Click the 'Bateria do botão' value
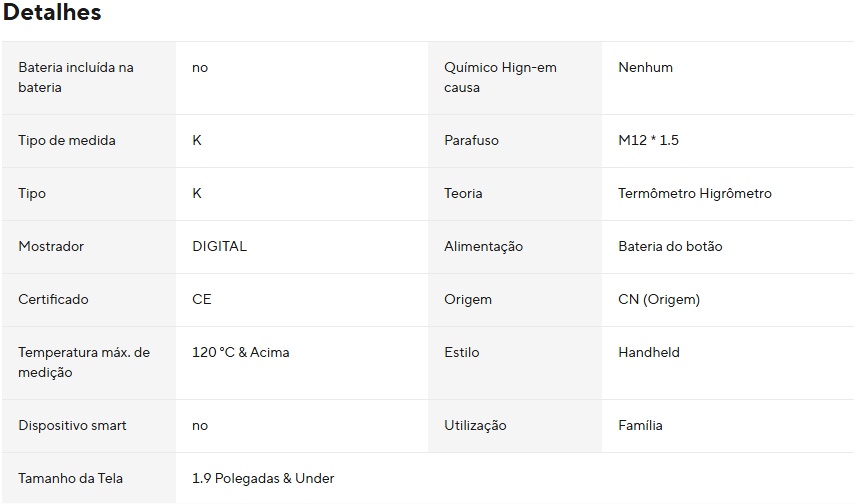The width and height of the screenshot is (856, 504). [x=670, y=246]
